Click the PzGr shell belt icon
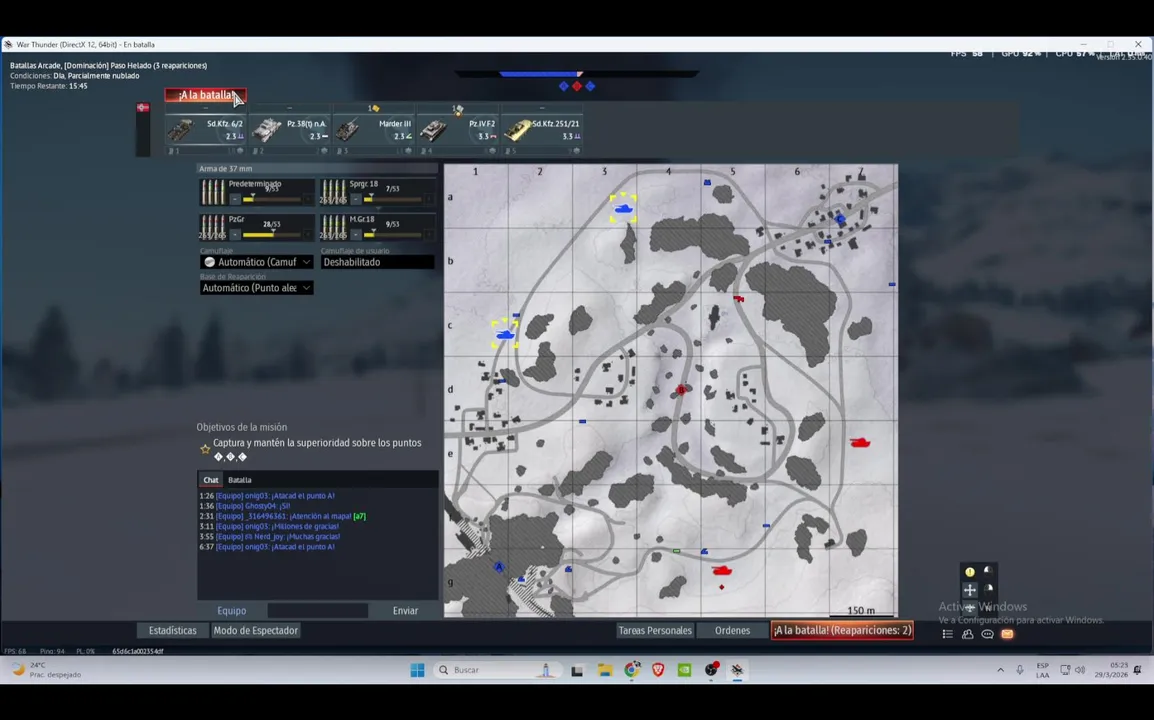The image size is (1154, 720). point(213,227)
